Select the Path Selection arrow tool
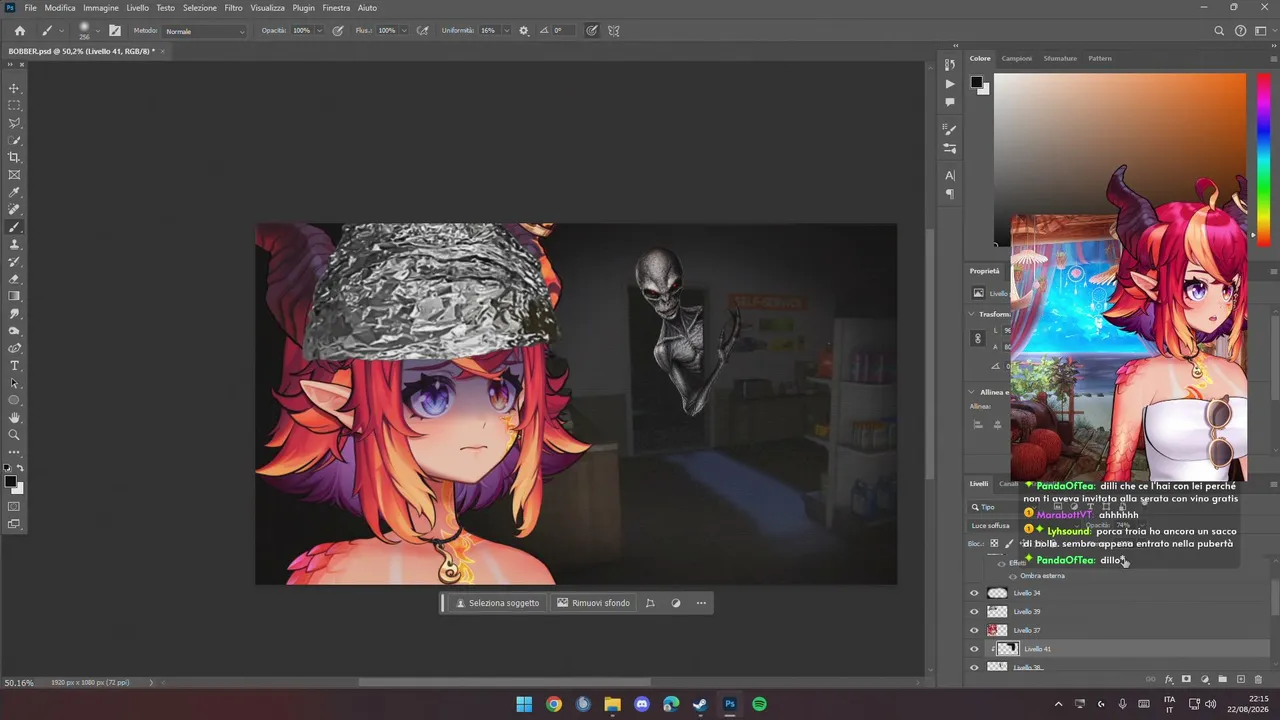Viewport: 1280px width, 720px height. [x=14, y=383]
